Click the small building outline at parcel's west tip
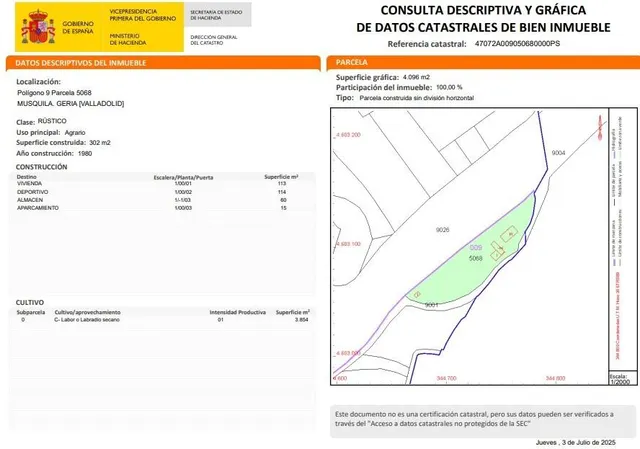 (417, 294)
